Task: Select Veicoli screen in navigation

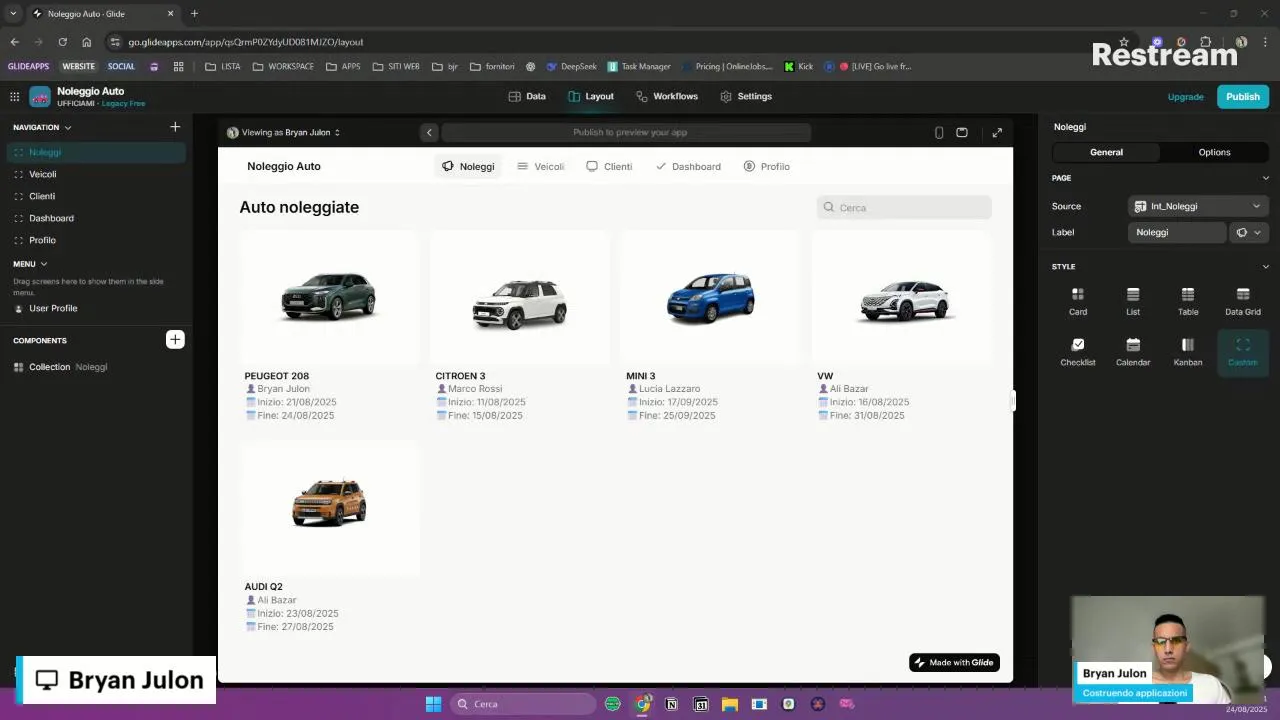Action: point(96,174)
